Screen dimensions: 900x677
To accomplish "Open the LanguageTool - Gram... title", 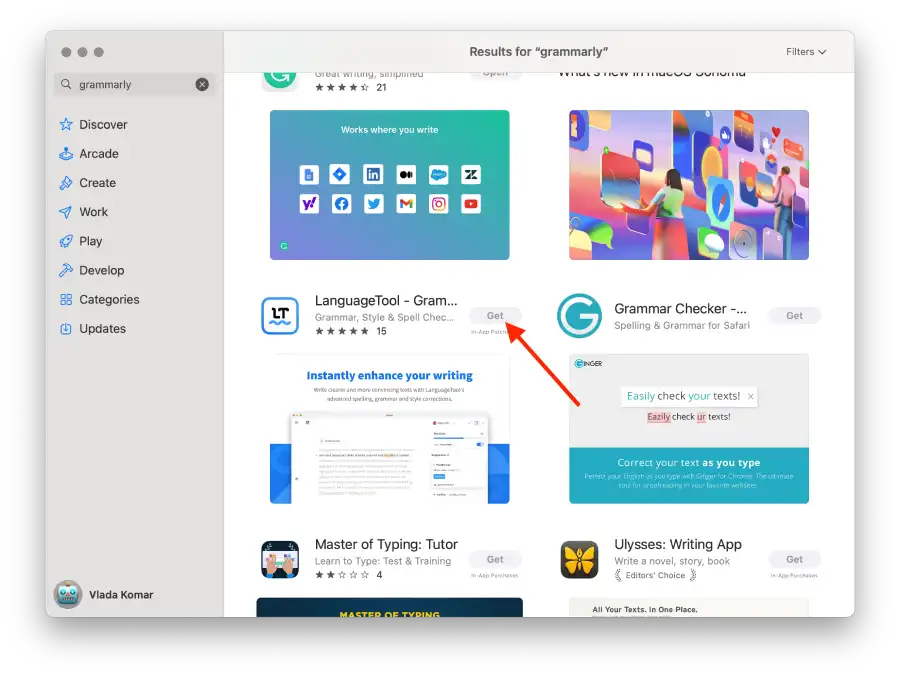I will [386, 301].
